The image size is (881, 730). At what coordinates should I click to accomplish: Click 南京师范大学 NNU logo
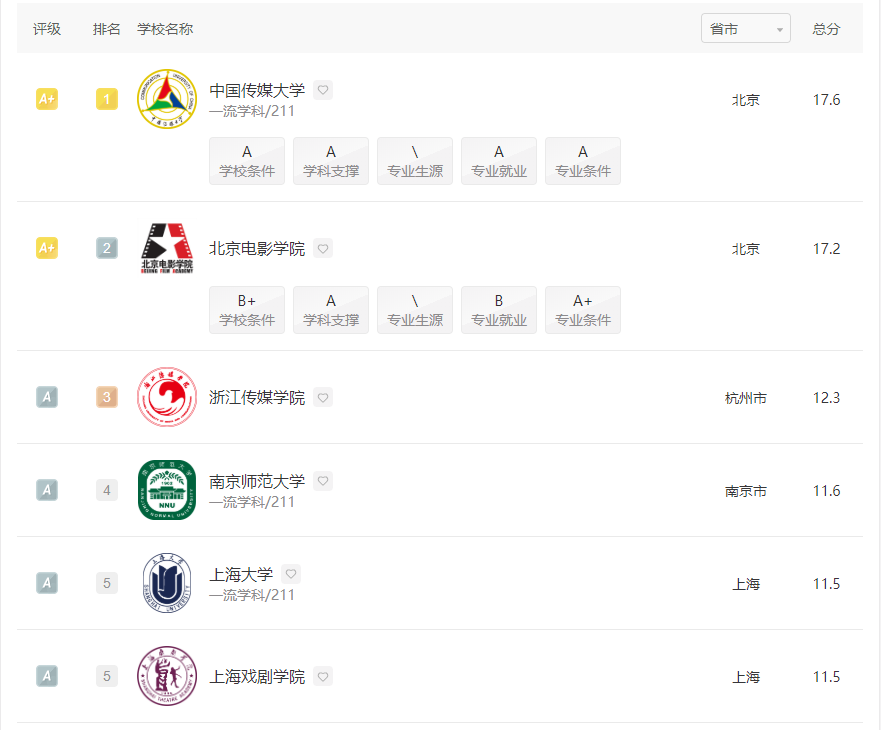[x=167, y=490]
